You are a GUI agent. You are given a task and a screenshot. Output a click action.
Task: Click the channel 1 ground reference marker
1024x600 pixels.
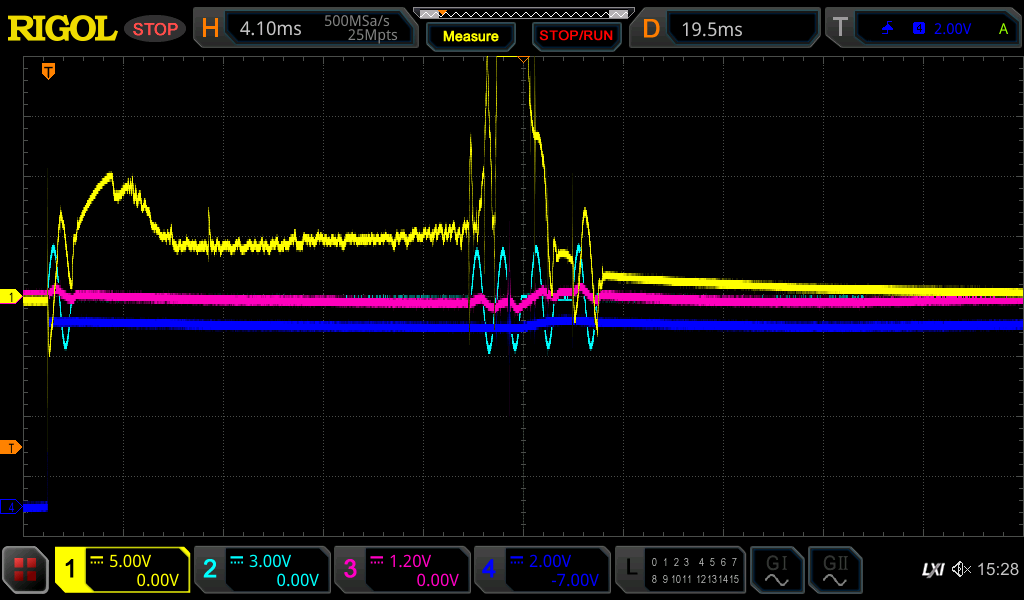click(11, 297)
